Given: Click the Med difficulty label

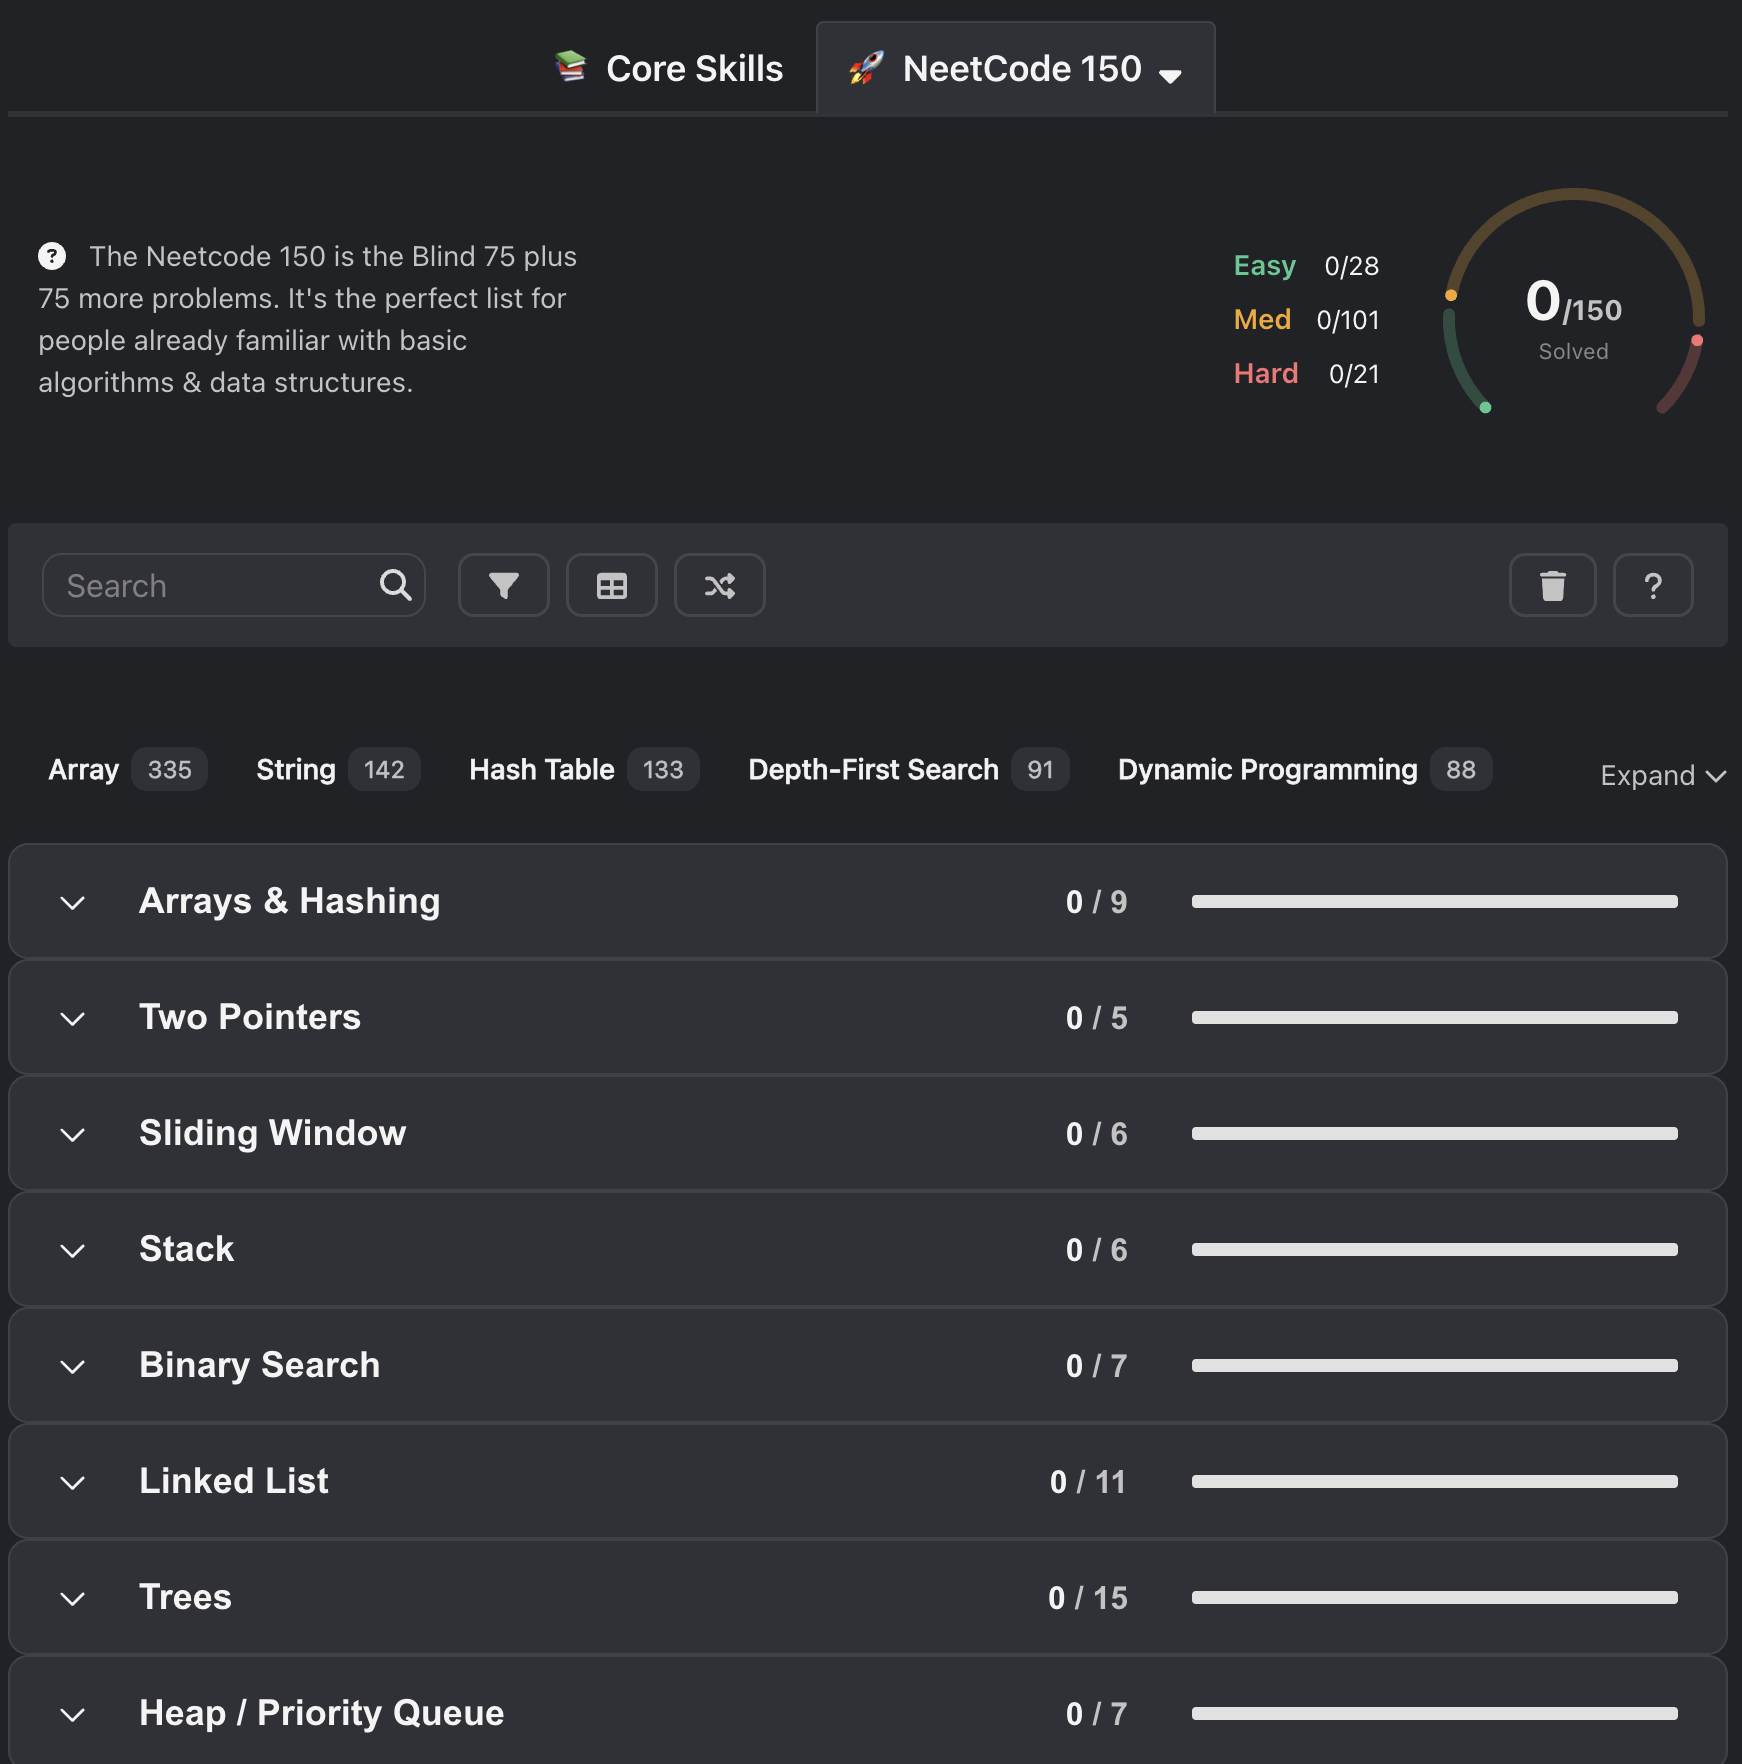Looking at the screenshot, I should 1262,319.
